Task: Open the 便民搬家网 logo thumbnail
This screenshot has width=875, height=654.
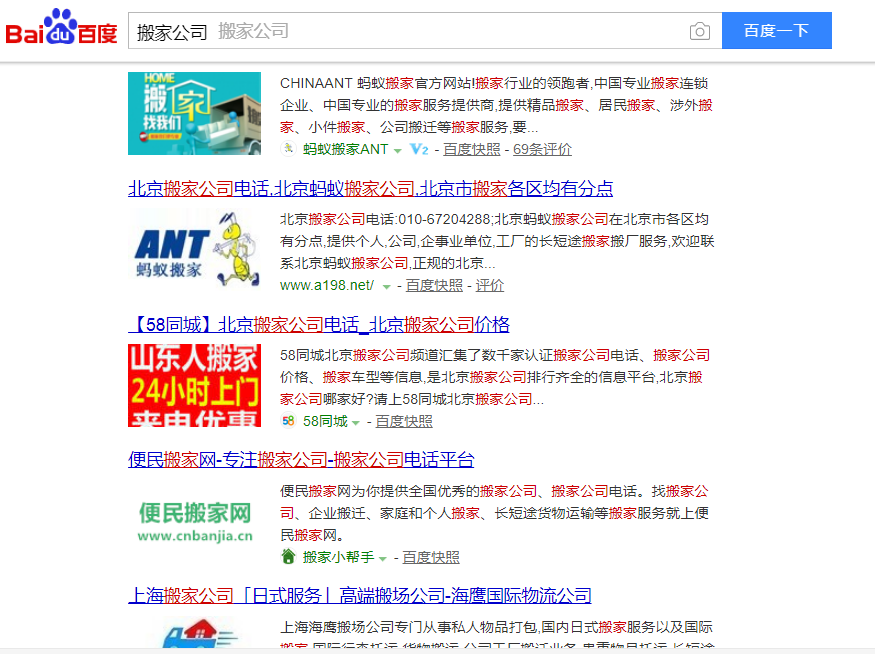Action: click(194, 521)
